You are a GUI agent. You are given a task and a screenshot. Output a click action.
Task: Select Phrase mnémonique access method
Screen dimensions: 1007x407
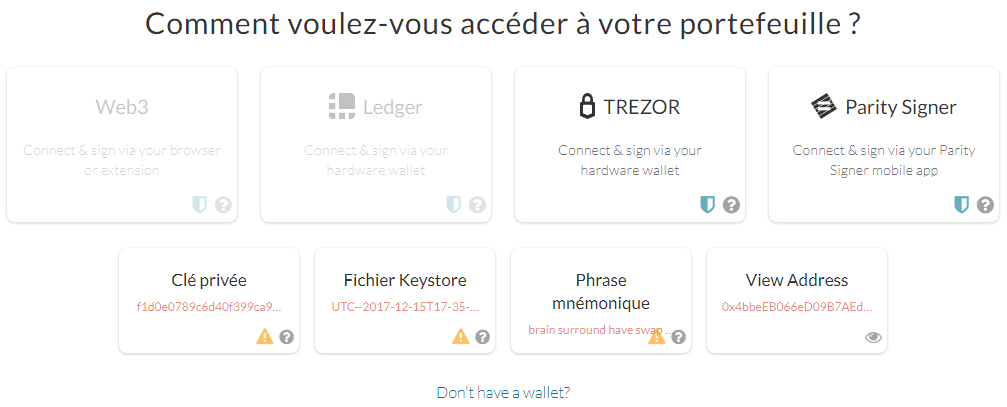coord(600,292)
